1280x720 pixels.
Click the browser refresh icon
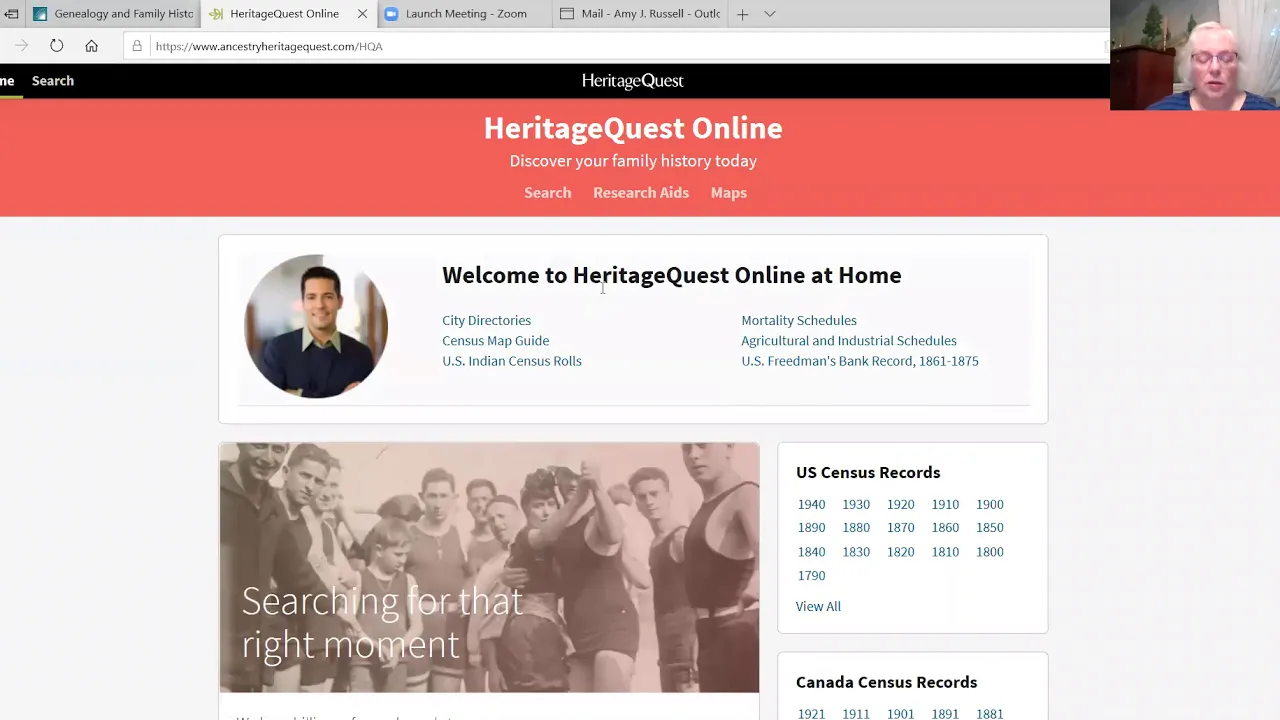coord(57,46)
